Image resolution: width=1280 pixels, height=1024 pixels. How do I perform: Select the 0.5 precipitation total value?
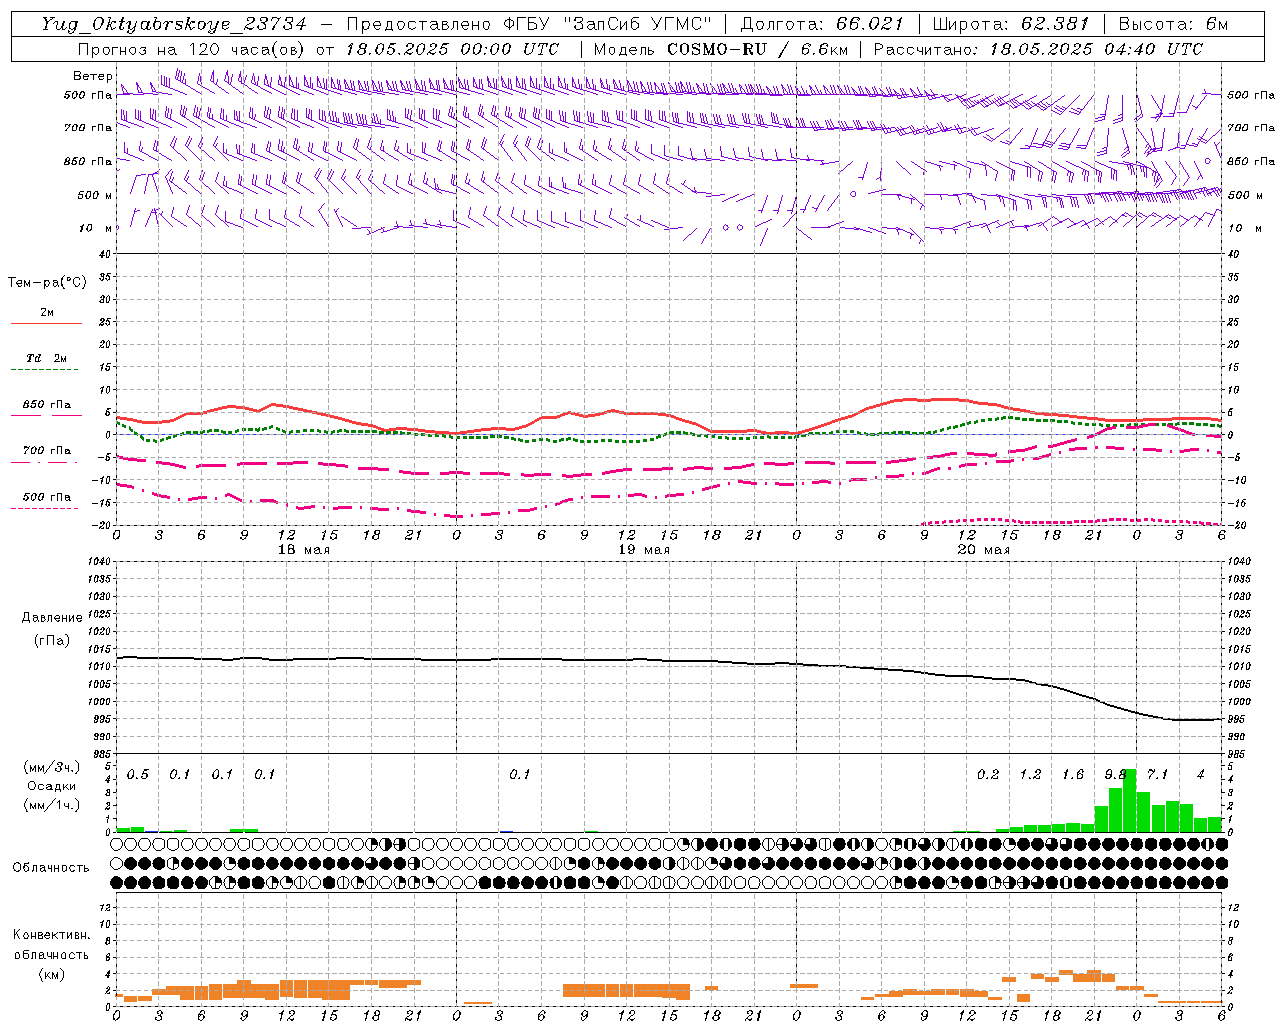point(138,775)
